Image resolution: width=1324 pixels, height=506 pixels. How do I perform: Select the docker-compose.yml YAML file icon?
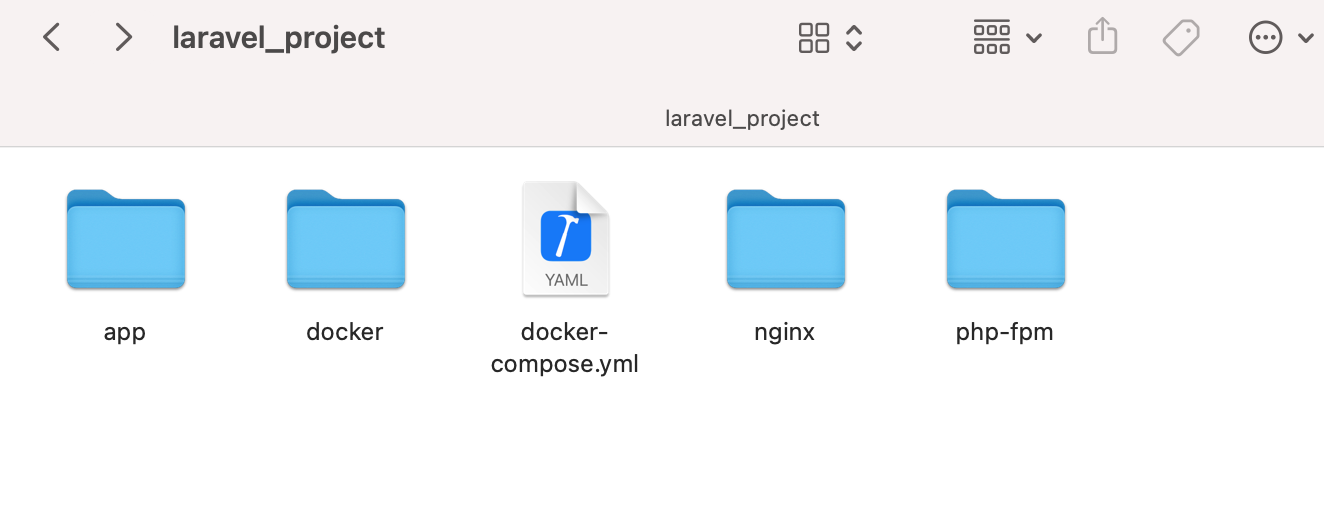tap(566, 239)
